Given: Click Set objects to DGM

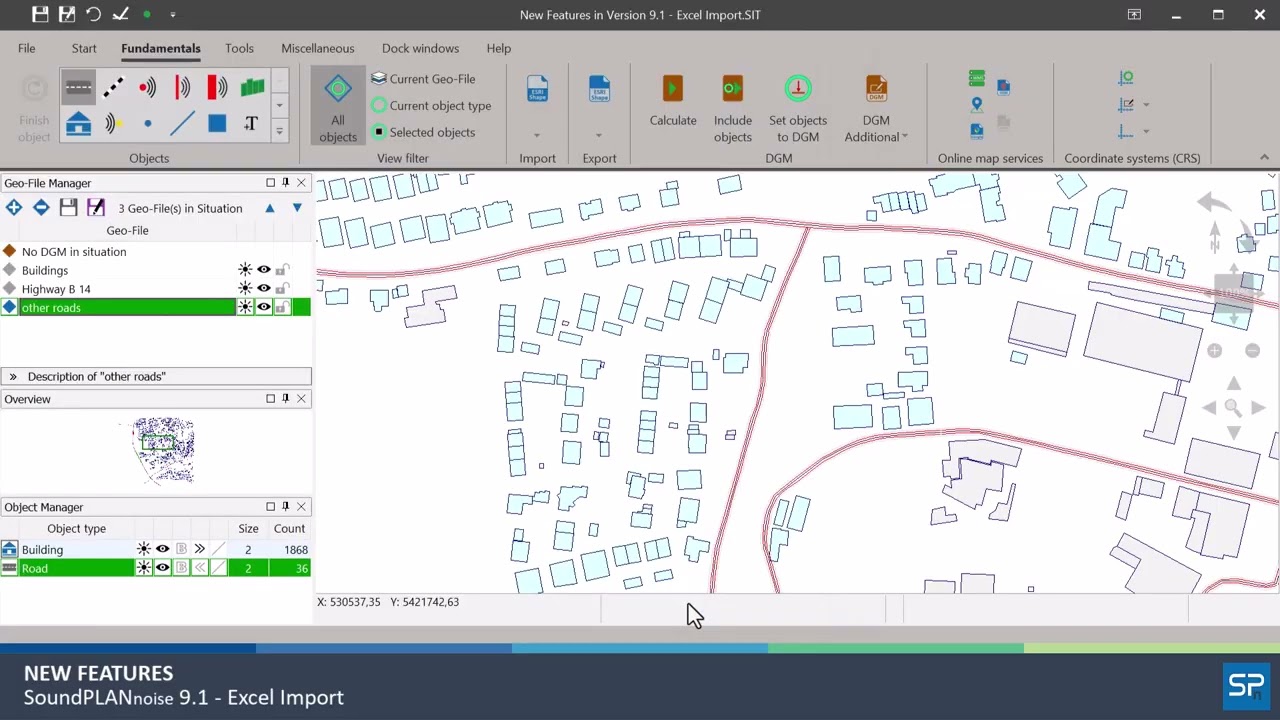Looking at the screenshot, I should pyautogui.click(x=798, y=110).
